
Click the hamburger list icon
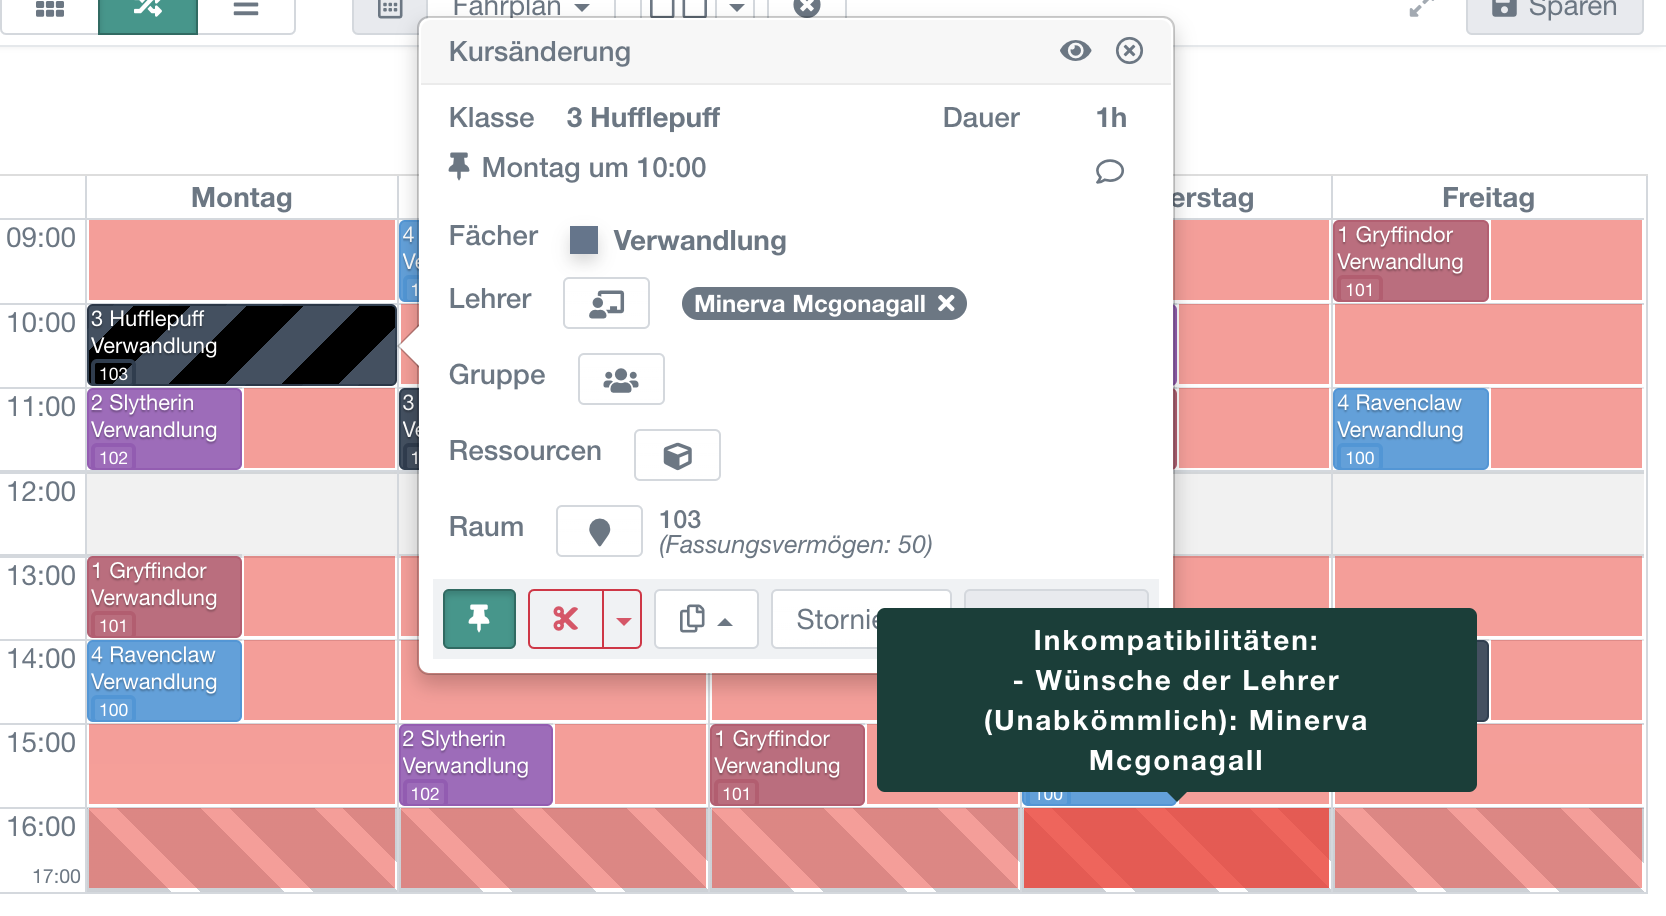click(x=246, y=8)
